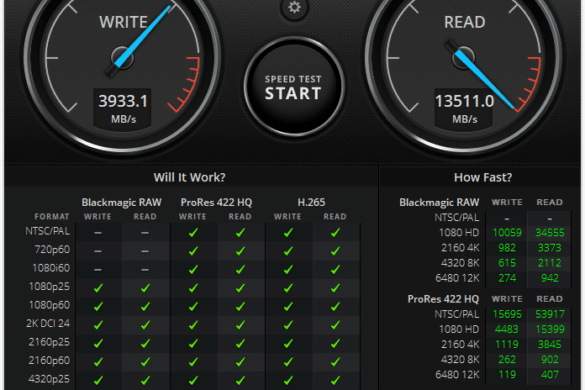The height and width of the screenshot is (390, 585).
Task: Click Blackmagic RAW read checkmark for 1080p25
Action: pyautogui.click(x=146, y=288)
